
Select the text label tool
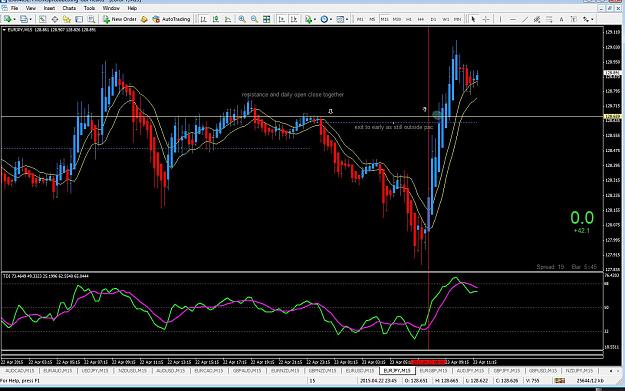pyautogui.click(x=574, y=19)
